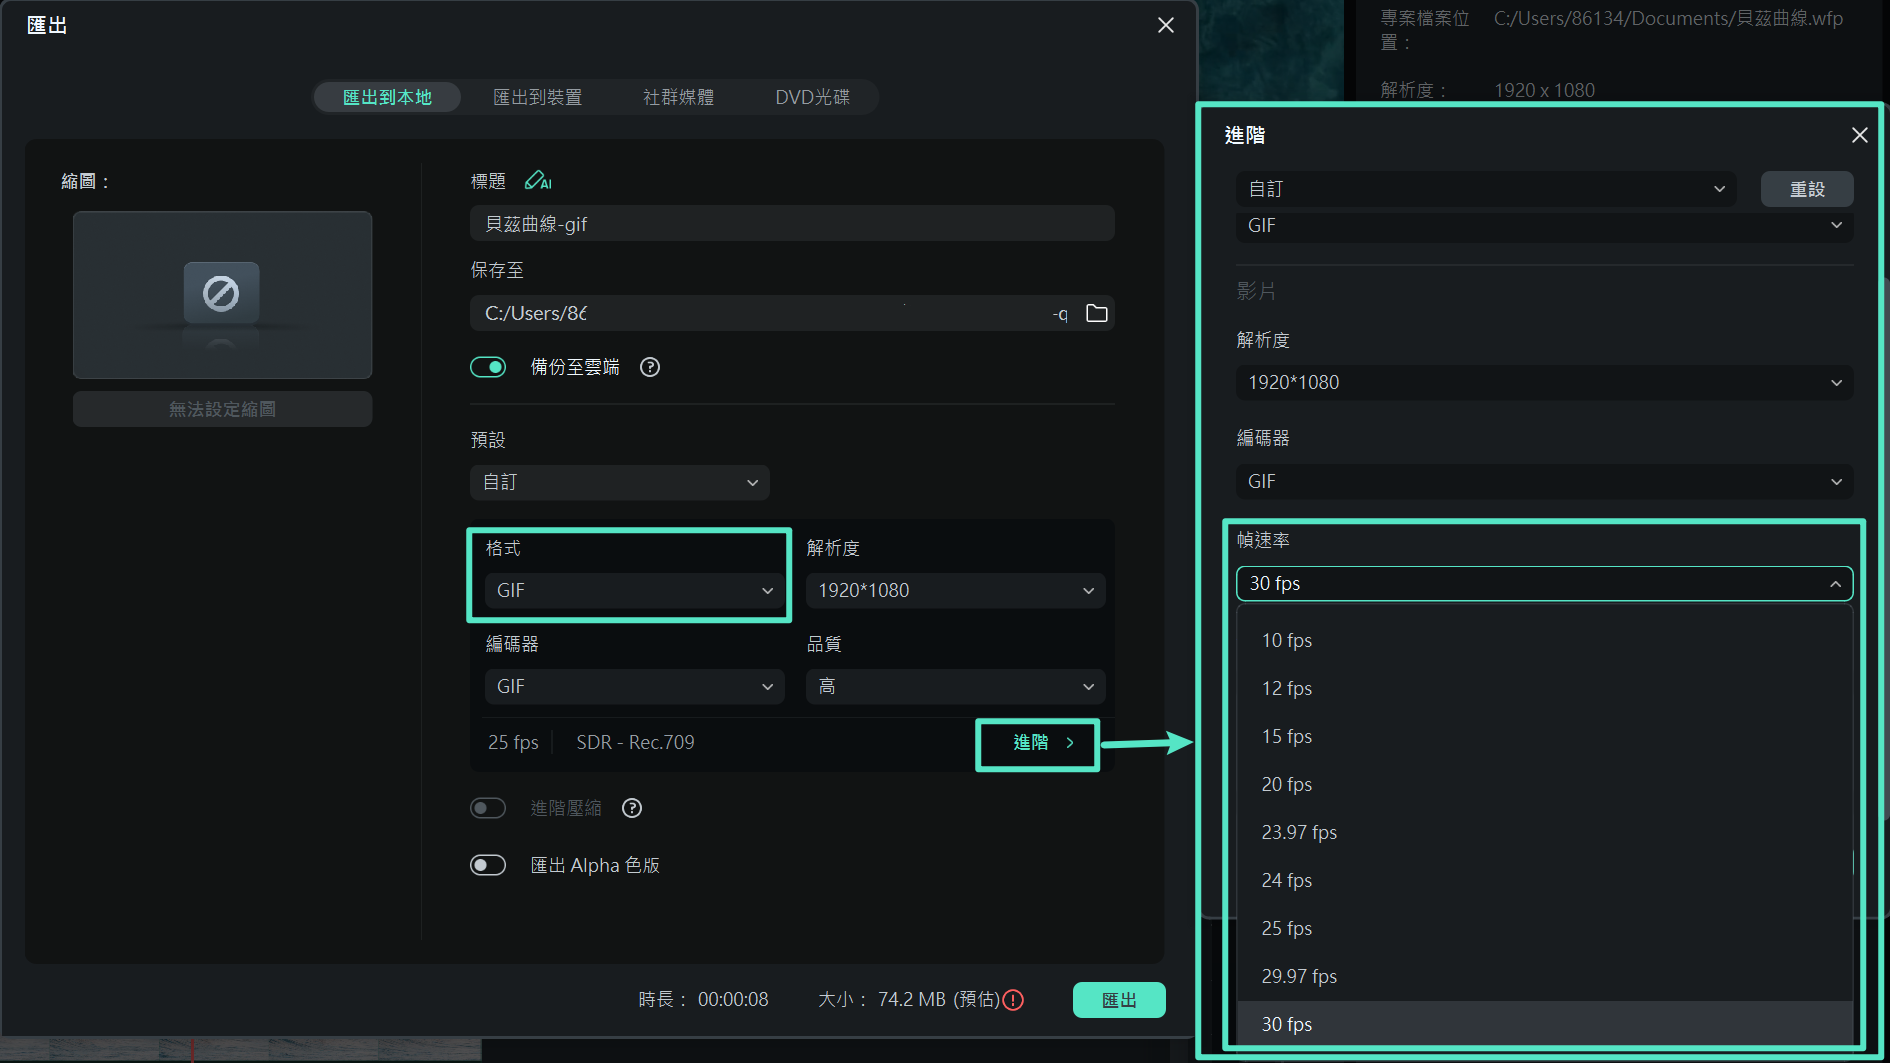The height and width of the screenshot is (1063, 1890).
Task: Open the save location folder browser icon
Action: (x=1097, y=313)
